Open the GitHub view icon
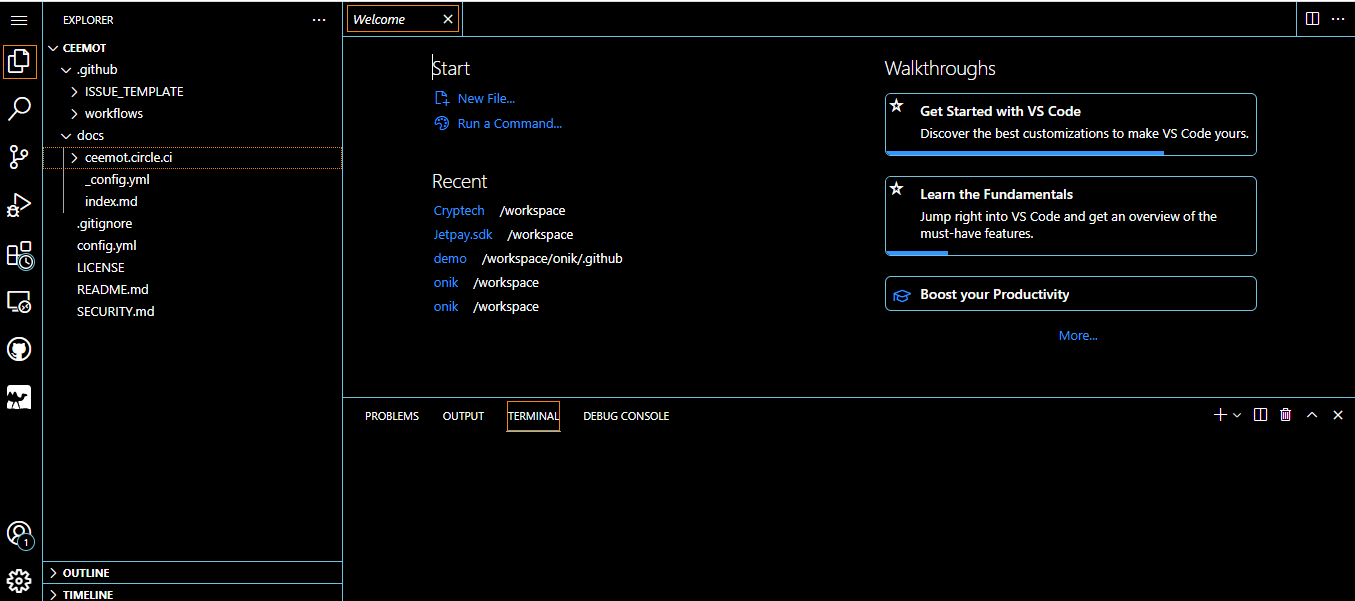The height and width of the screenshot is (601, 1355). [19, 349]
